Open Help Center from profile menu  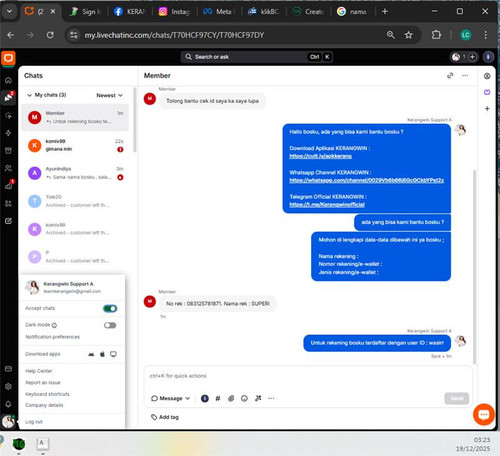(39, 371)
